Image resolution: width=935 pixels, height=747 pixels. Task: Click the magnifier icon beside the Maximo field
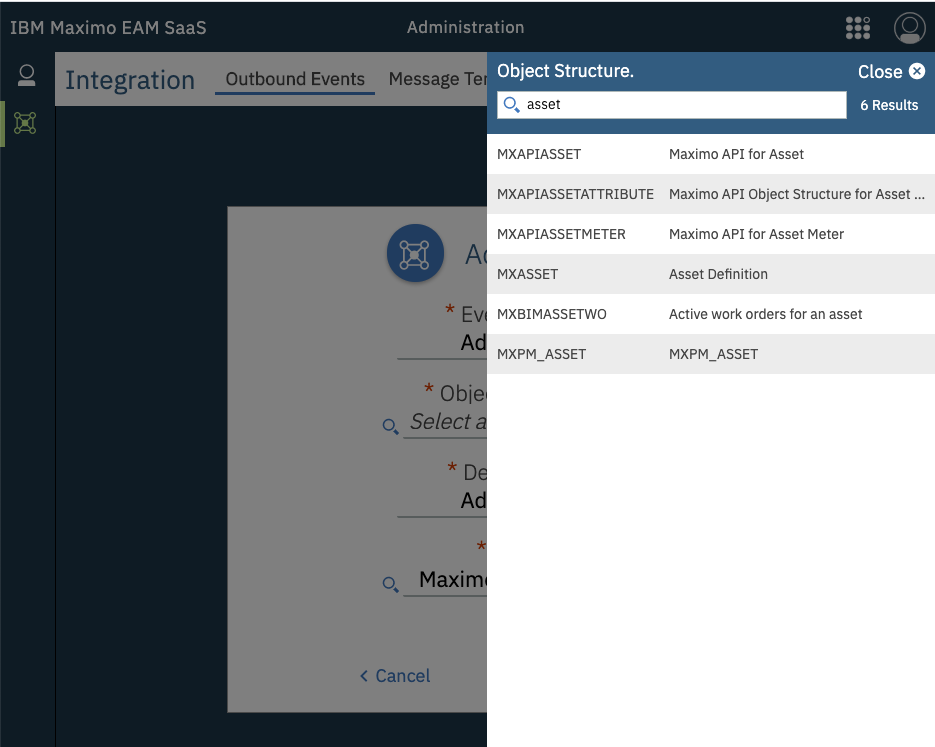pos(390,584)
